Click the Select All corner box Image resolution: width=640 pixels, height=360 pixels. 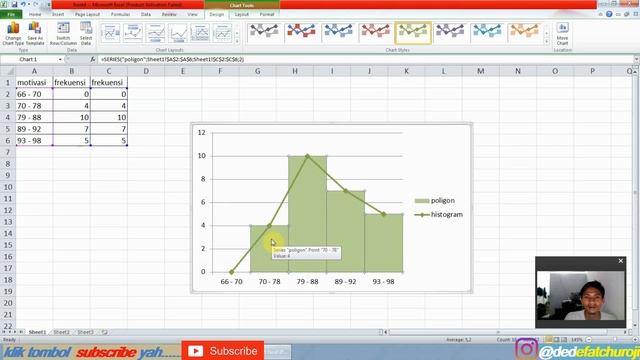(8, 71)
